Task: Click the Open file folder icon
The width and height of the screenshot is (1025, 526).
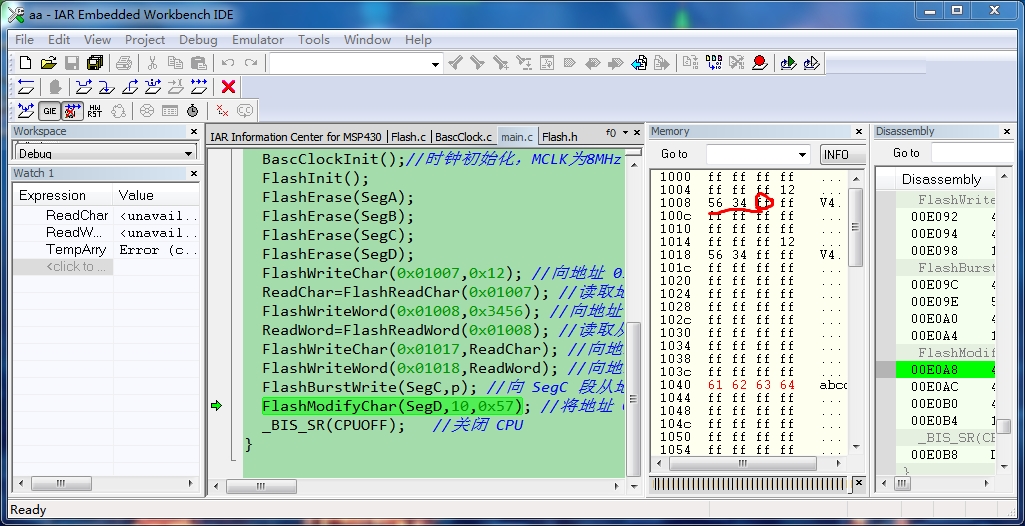Action: (48, 63)
